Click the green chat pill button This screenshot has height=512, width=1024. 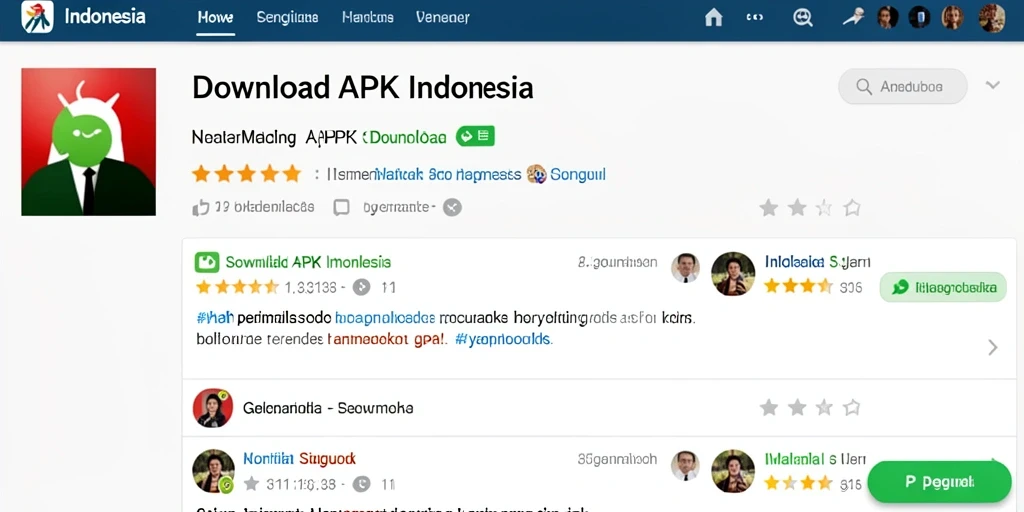pos(943,287)
